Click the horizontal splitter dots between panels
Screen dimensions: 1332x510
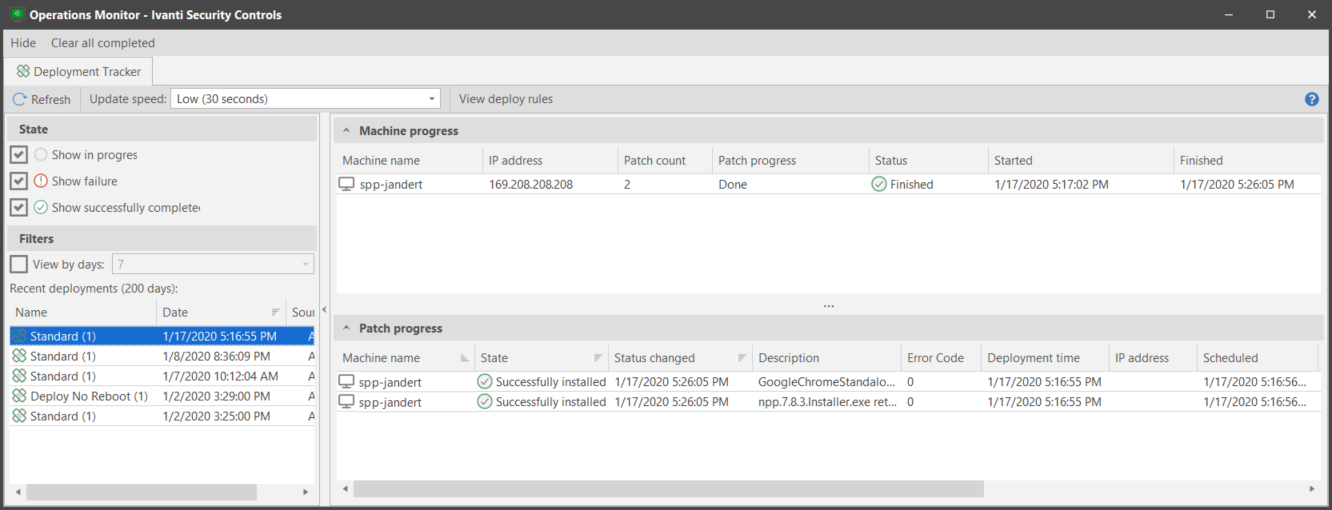[828, 306]
